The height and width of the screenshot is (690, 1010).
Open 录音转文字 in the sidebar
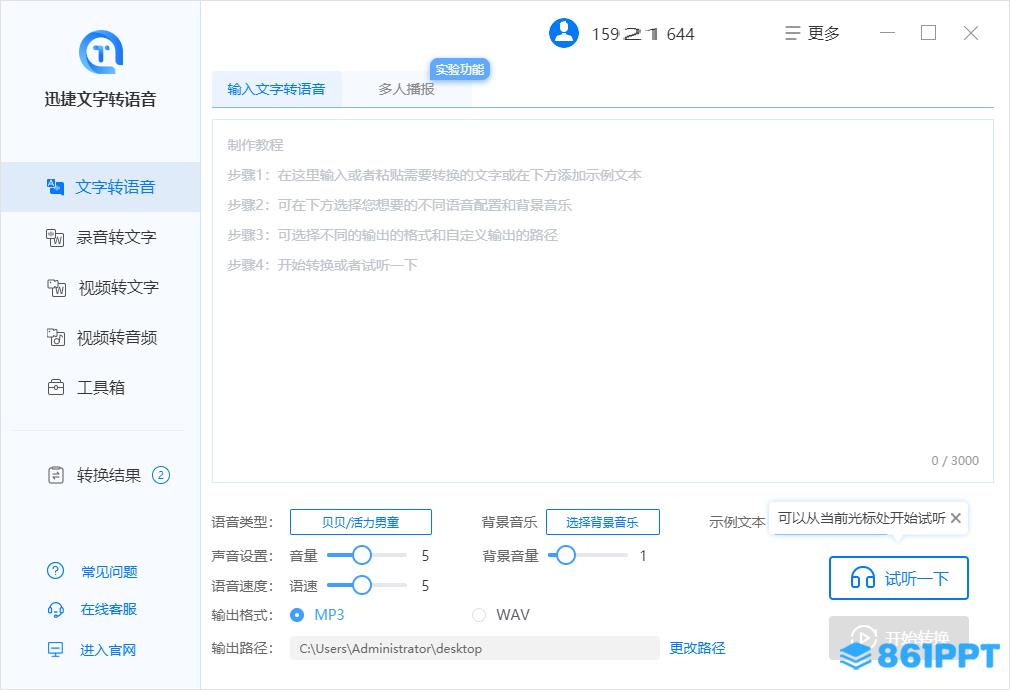[x=100, y=237]
